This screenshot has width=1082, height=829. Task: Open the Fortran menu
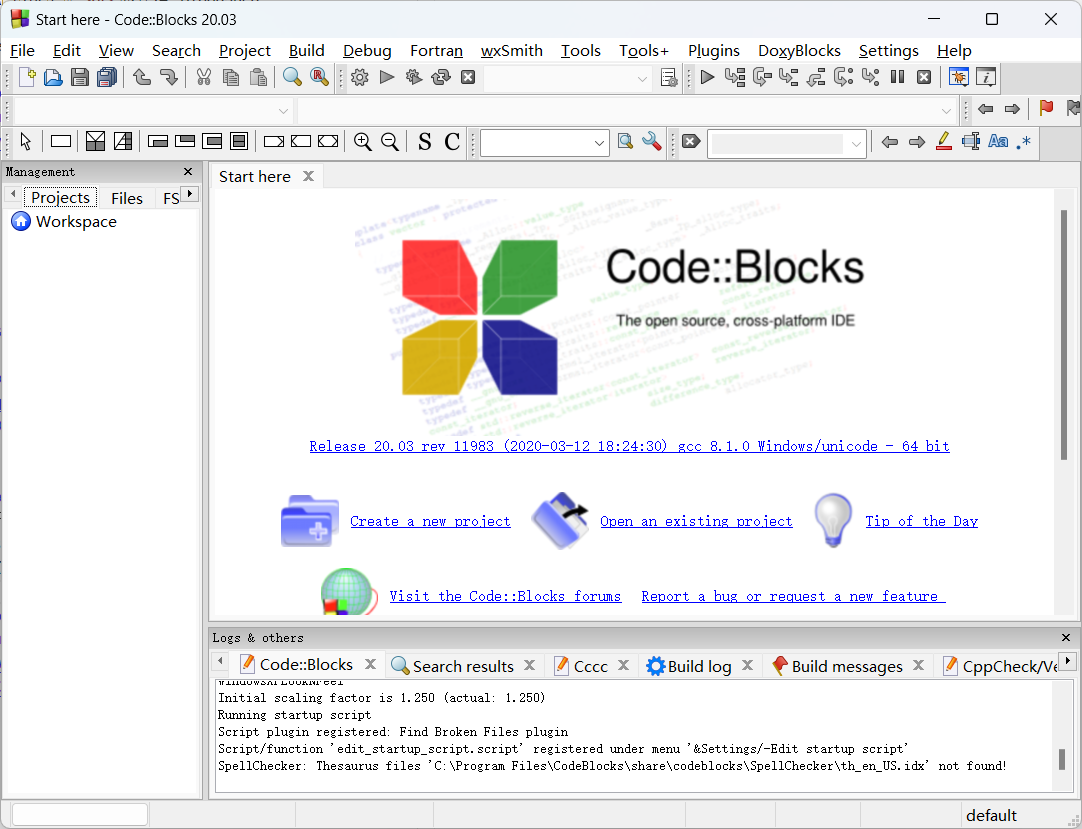(x=436, y=50)
